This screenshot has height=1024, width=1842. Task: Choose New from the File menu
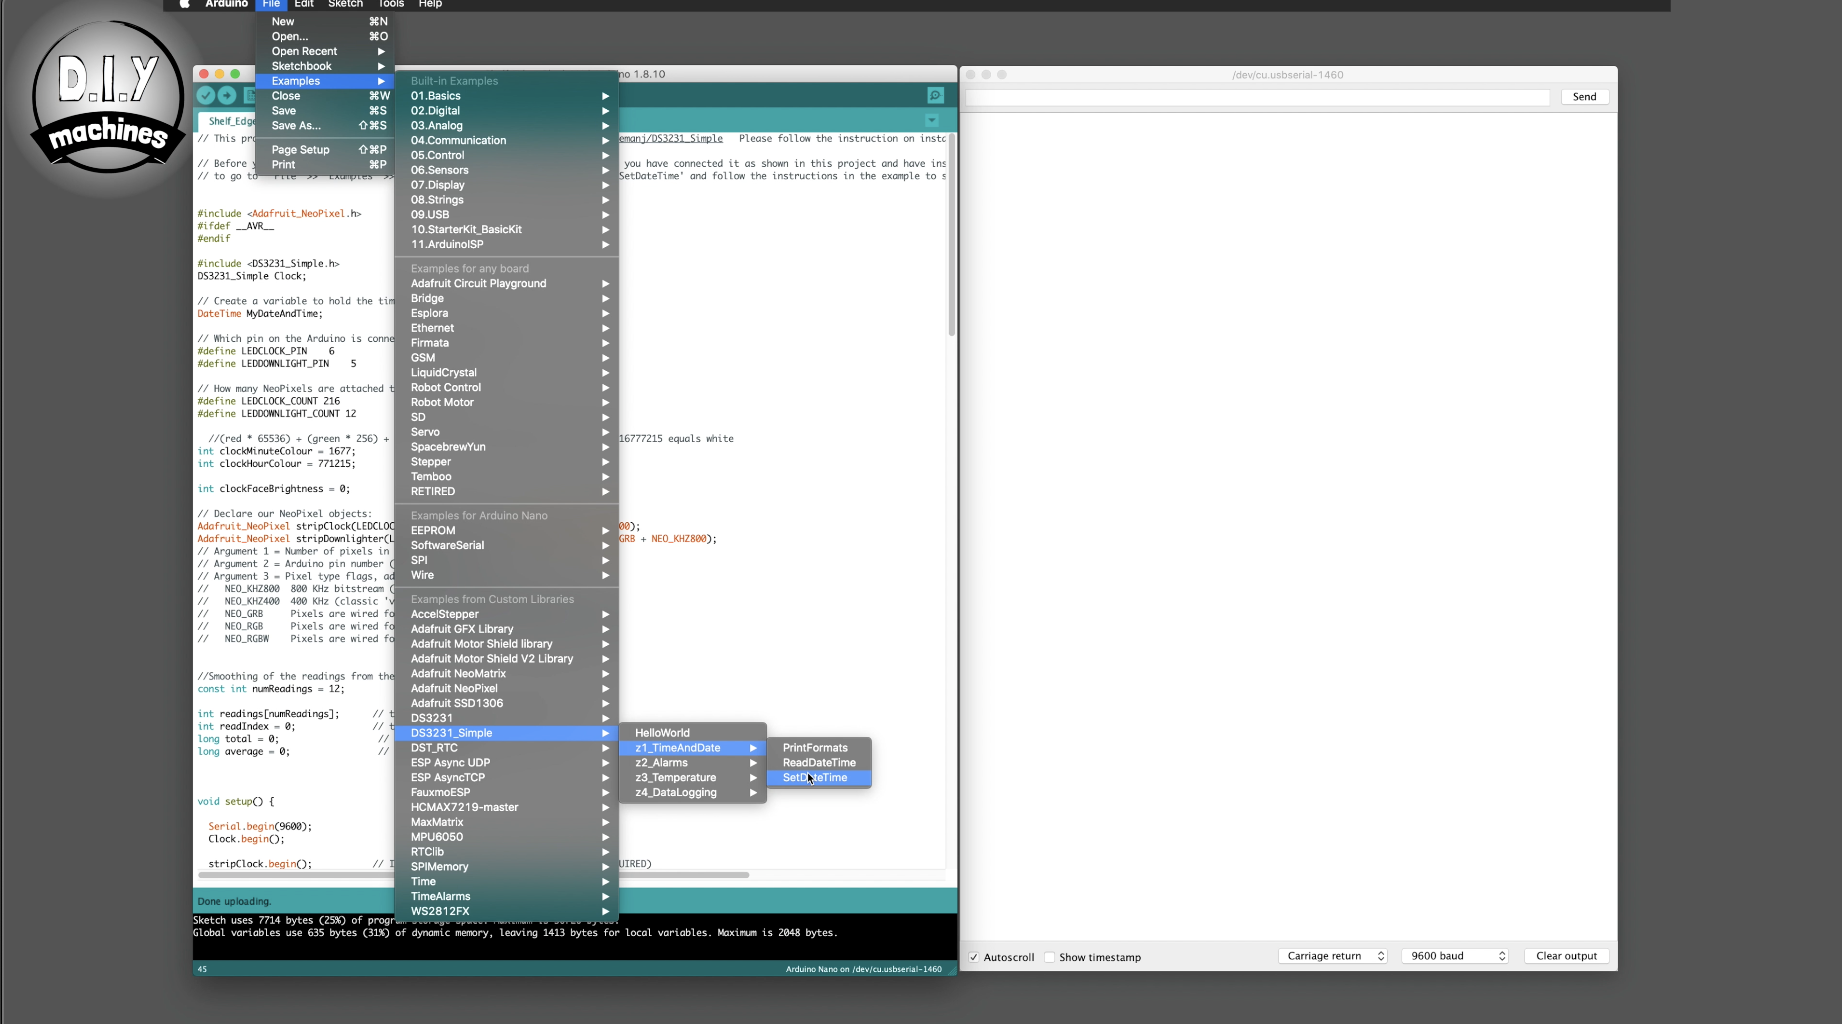point(325,22)
